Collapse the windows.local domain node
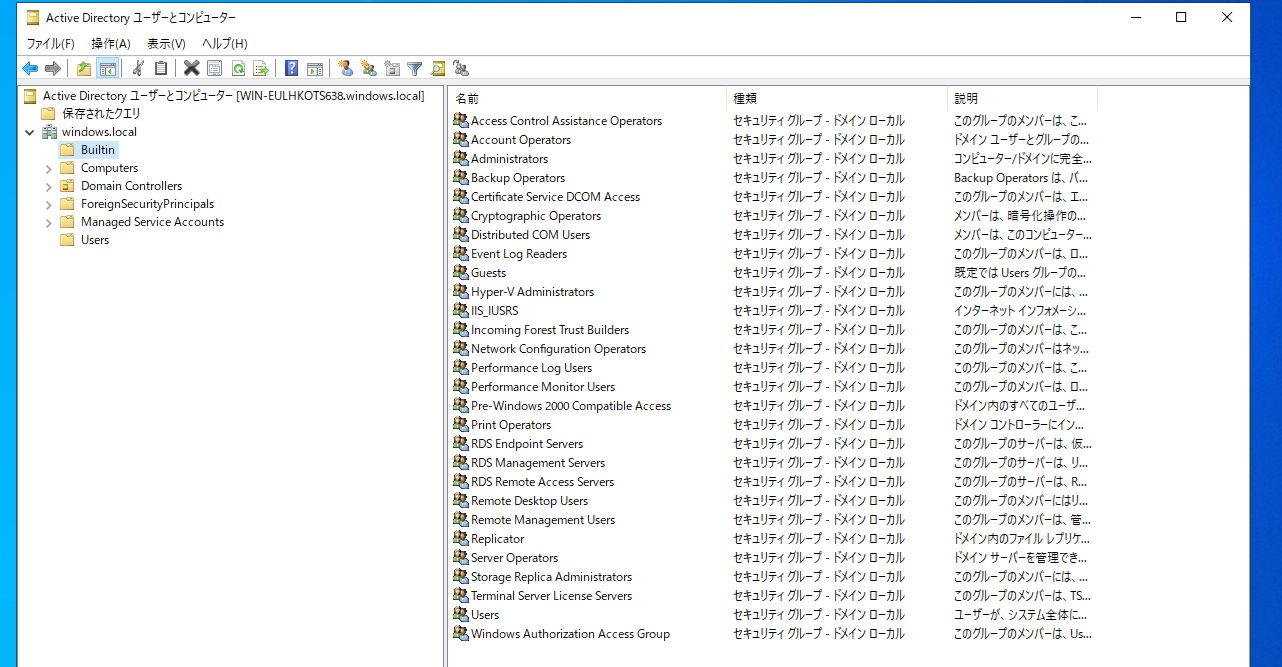The width and height of the screenshot is (1282, 667). click(x=30, y=132)
